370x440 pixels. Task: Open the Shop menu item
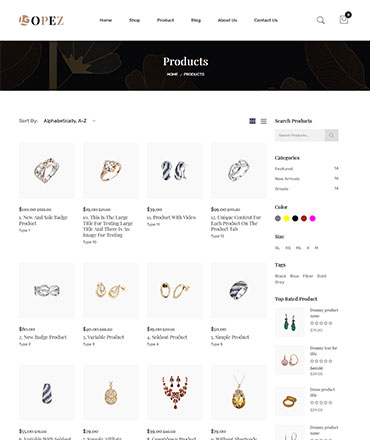pos(134,20)
